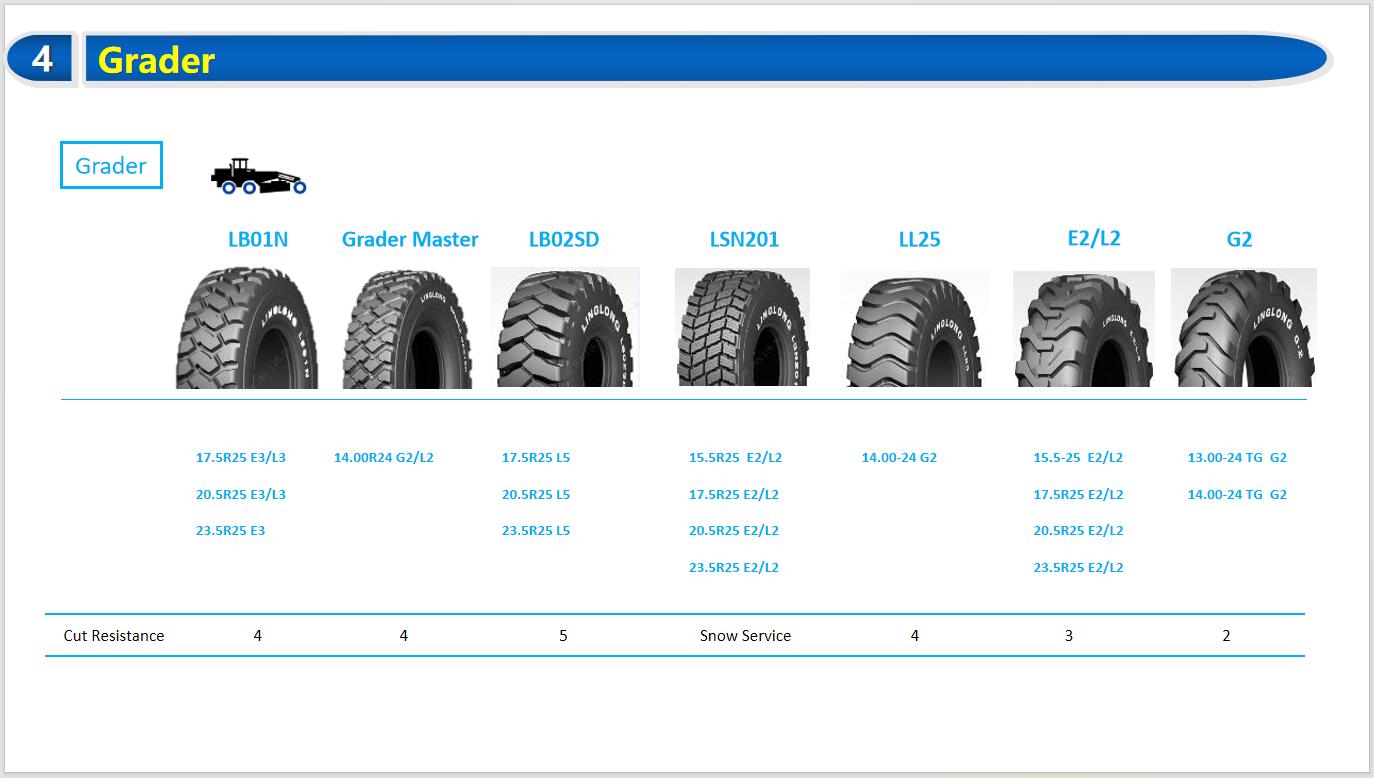
Task: Click the LL25 model heading
Action: click(919, 239)
